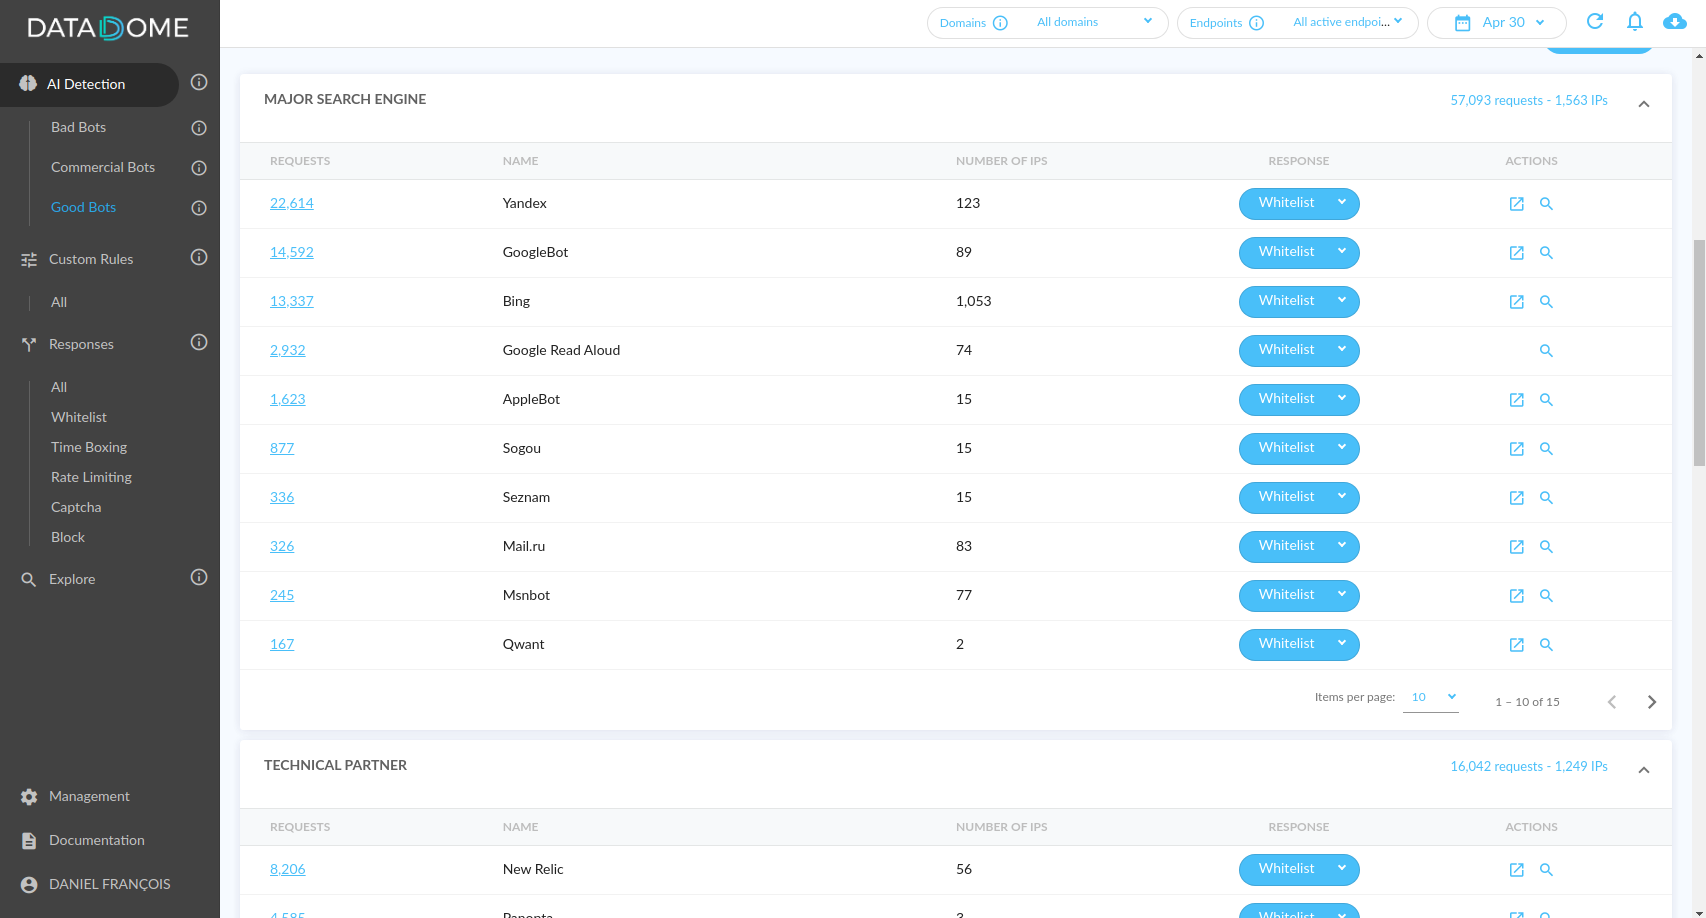Viewport: 1706px width, 918px height.
Task: Click the info icon next to AI Detection
Action: (199, 82)
